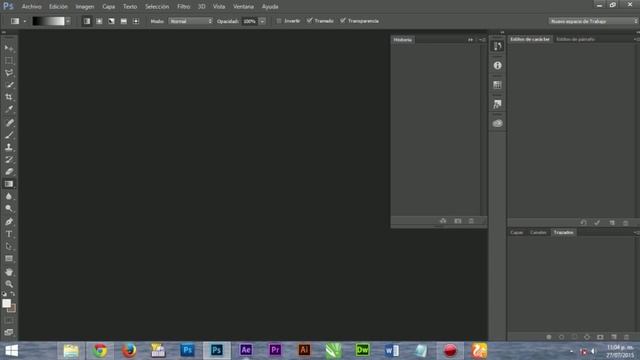Open the gradient picker dropdown arrow
Screen dimensions: 640x360
pos(68,21)
